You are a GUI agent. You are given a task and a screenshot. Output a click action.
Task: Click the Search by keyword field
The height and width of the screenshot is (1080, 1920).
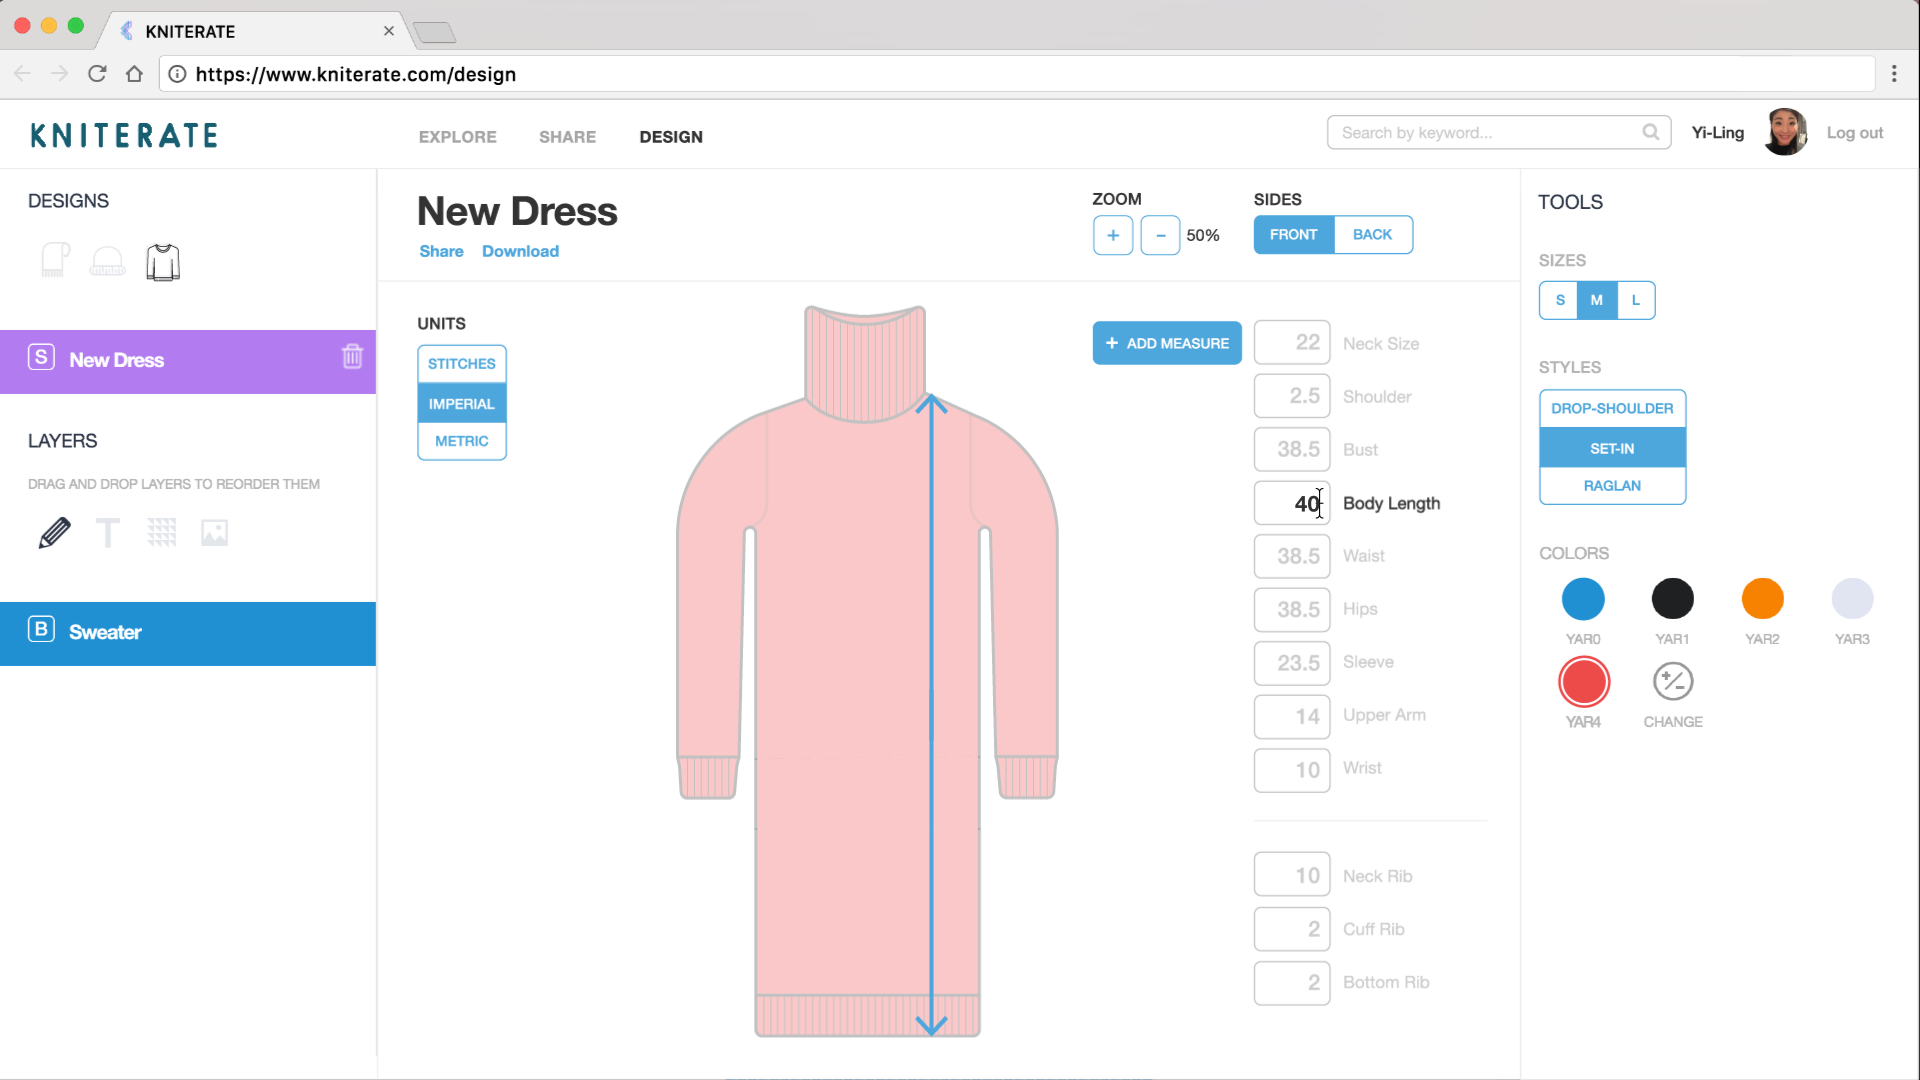click(x=1485, y=133)
